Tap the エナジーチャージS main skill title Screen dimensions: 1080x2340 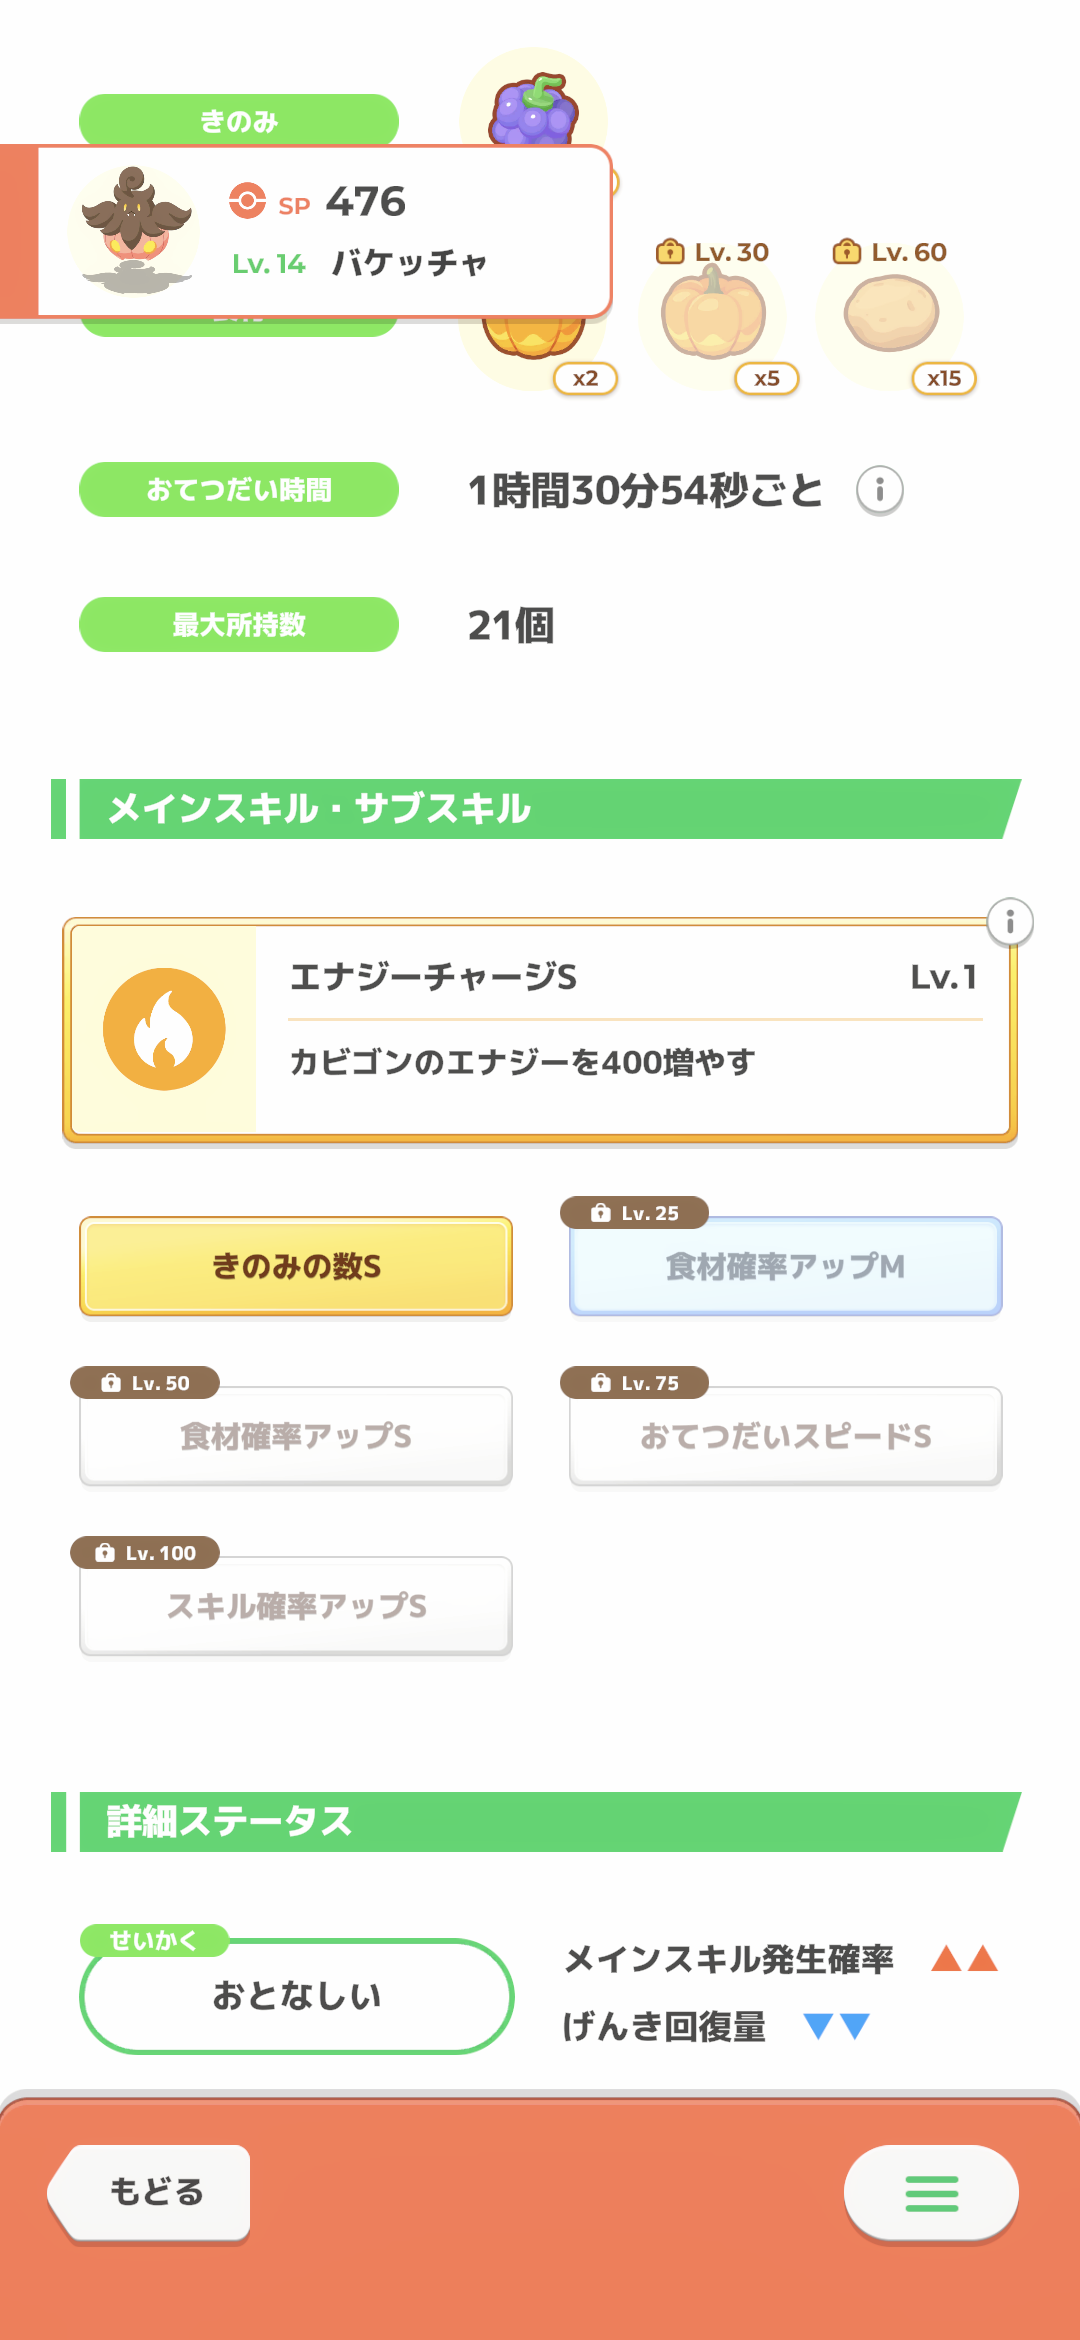coord(433,977)
